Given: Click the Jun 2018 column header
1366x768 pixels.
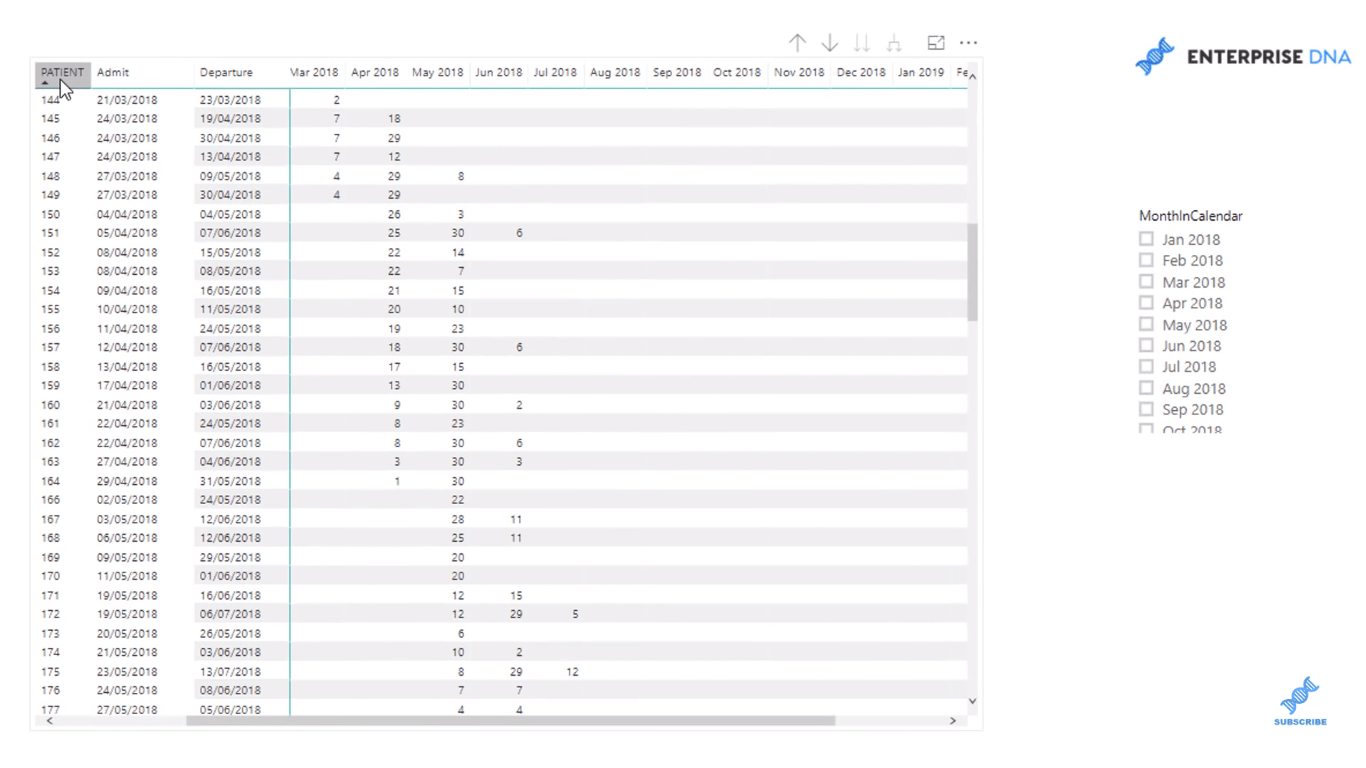Looking at the screenshot, I should pyautogui.click(x=499, y=72).
